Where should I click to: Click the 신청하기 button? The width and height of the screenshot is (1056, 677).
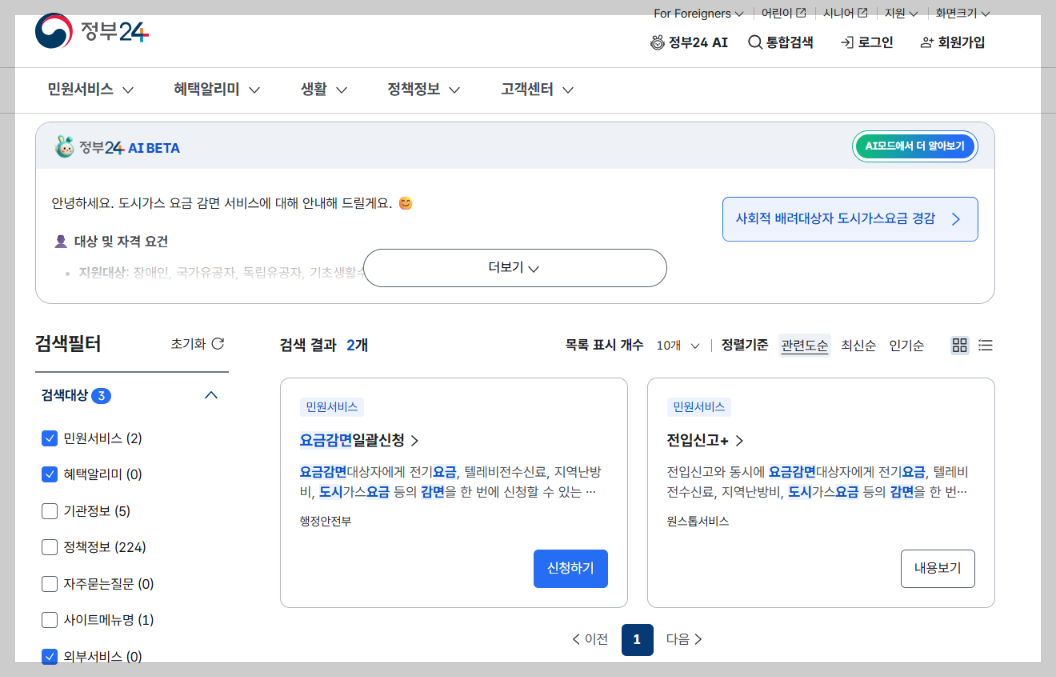(x=570, y=569)
